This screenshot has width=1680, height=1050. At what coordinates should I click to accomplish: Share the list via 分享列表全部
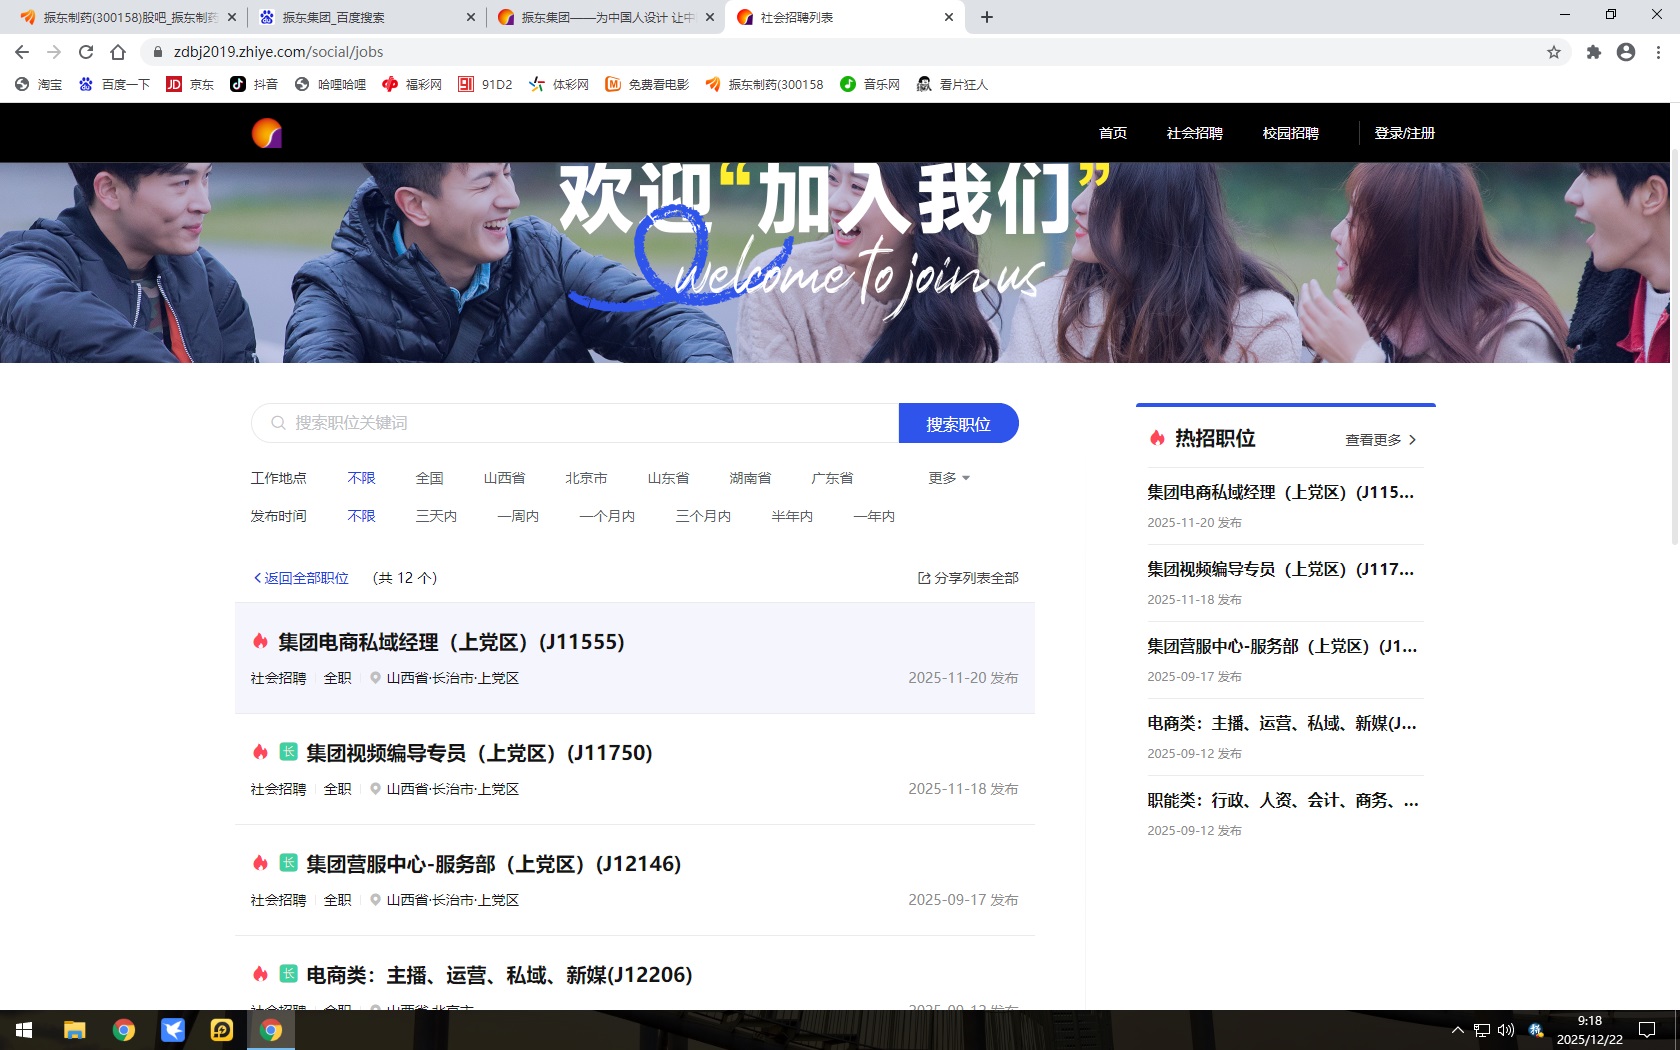pyautogui.click(x=968, y=578)
